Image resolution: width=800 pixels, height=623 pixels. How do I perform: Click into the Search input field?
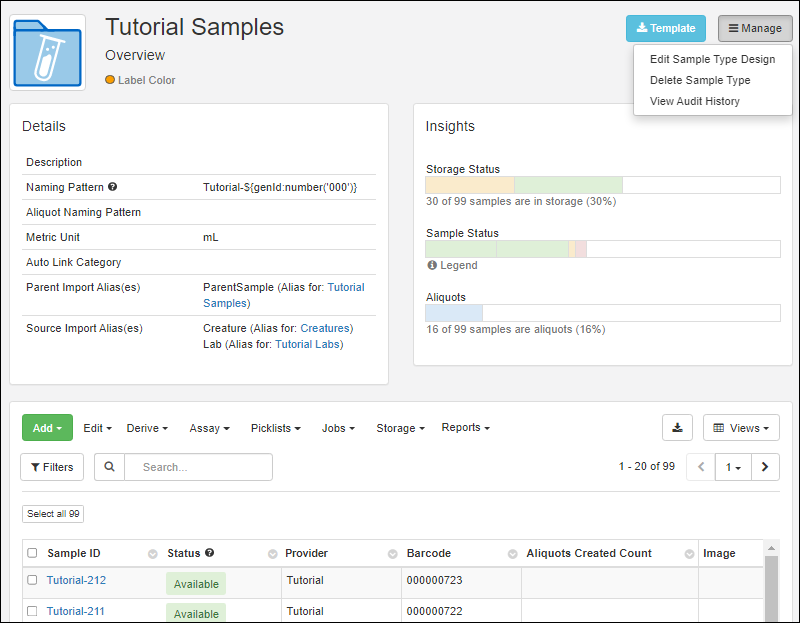click(x=200, y=467)
